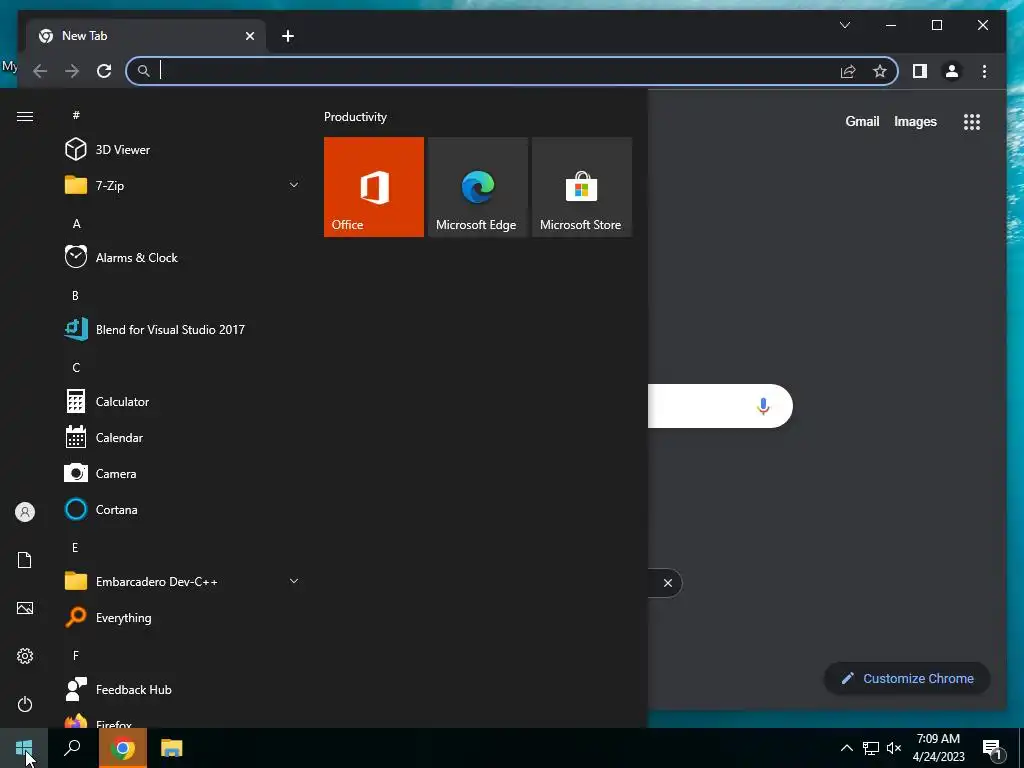Click letter E section header

coord(76,547)
